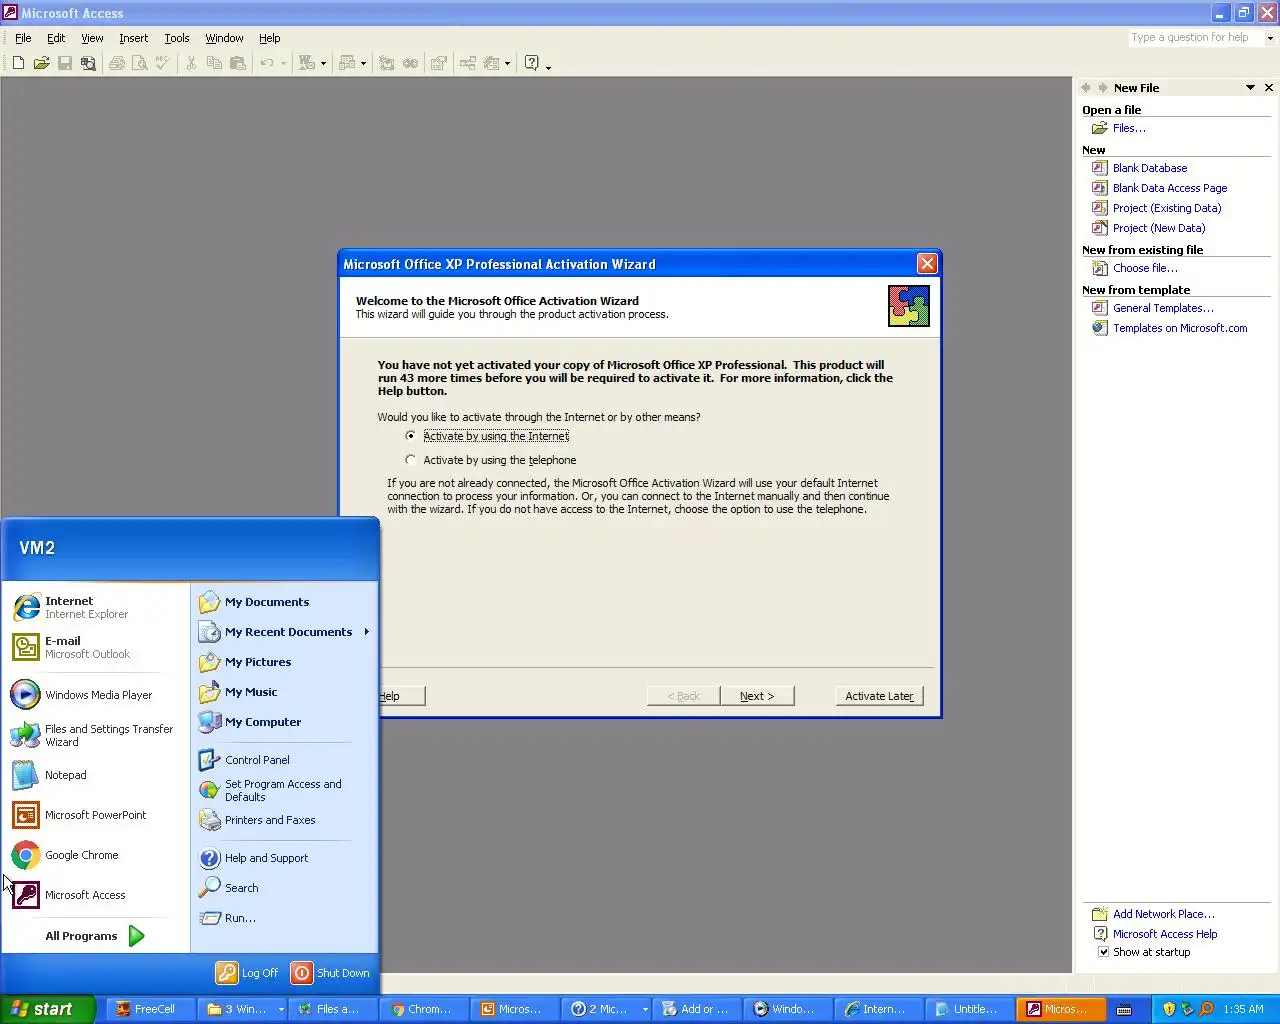1280x1024 pixels.
Task: Open the New File task pane dropdown arrow
Action: pyautogui.click(x=1250, y=88)
